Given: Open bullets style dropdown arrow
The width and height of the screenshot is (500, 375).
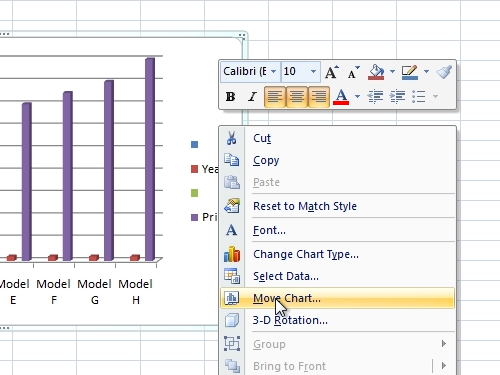Looking at the screenshot, I should coord(435,97).
